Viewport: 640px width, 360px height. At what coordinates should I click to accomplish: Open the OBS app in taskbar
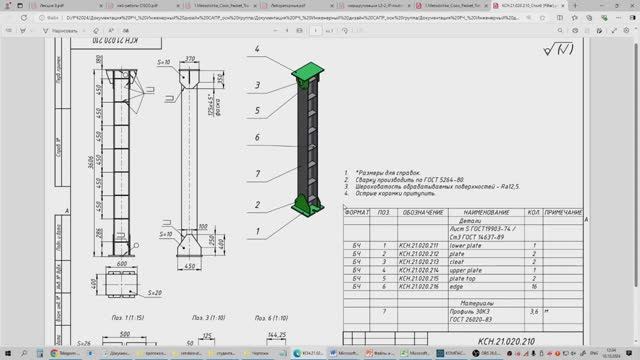click(486, 353)
